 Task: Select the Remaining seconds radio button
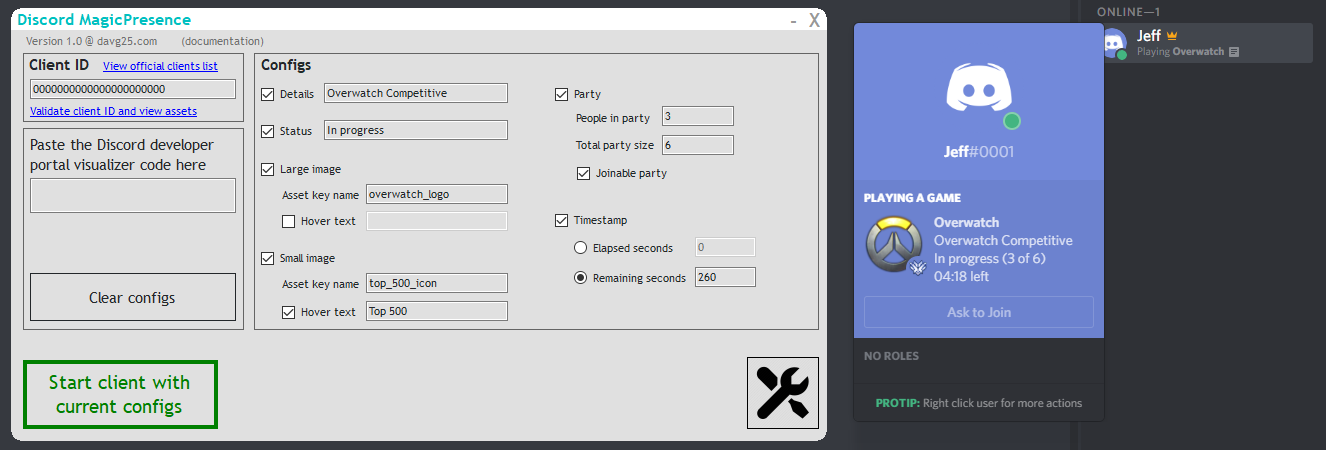tap(580, 278)
